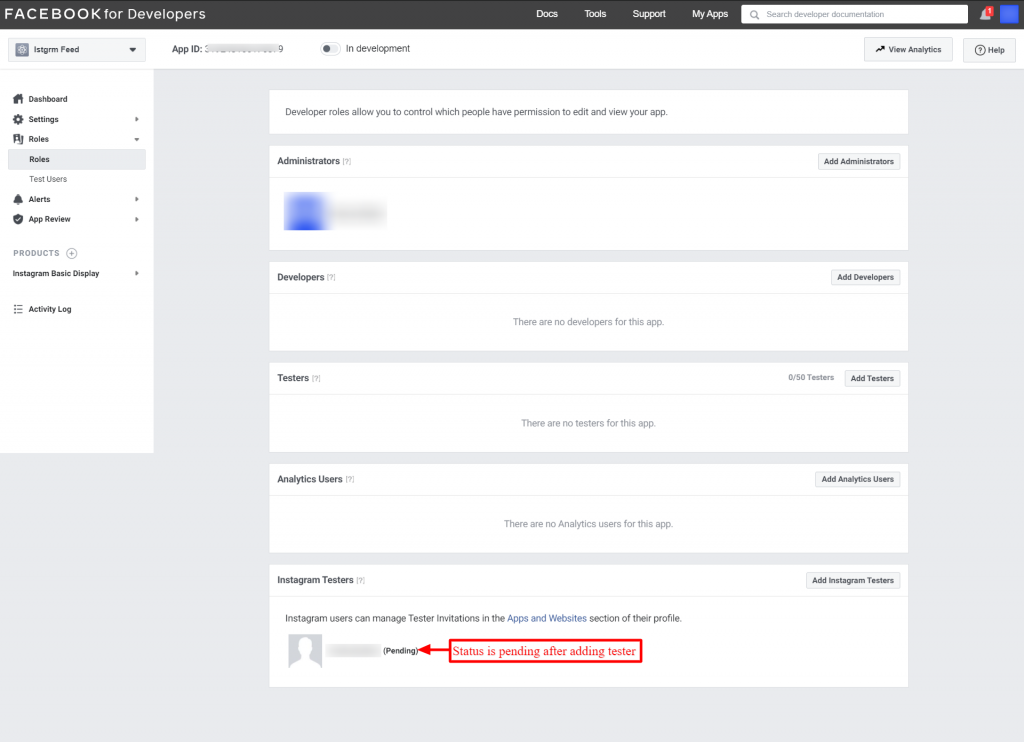Click Add Analytics Users button
This screenshot has height=742, width=1024.
pos(857,479)
